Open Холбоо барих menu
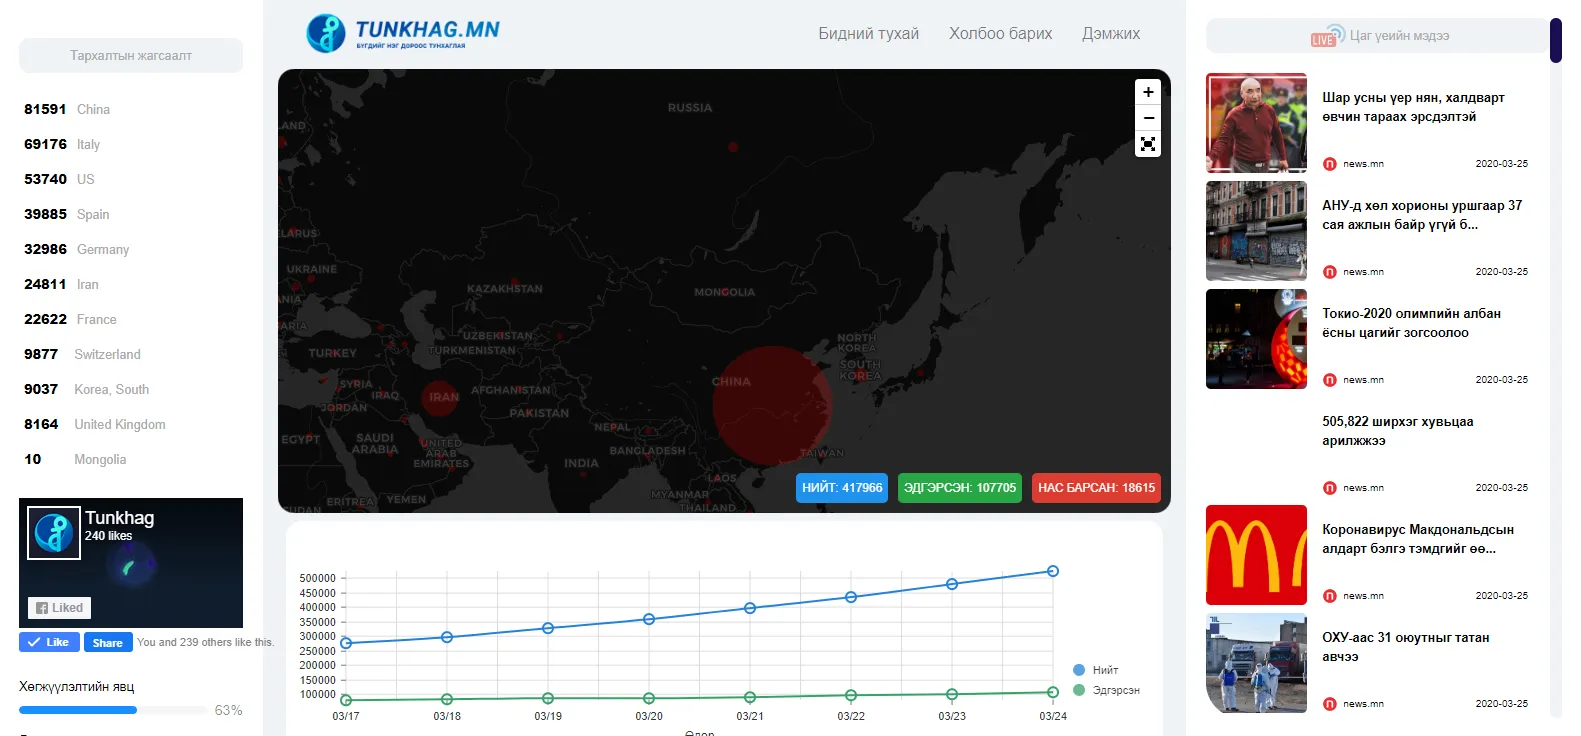This screenshot has width=1581, height=736. (x=1000, y=33)
